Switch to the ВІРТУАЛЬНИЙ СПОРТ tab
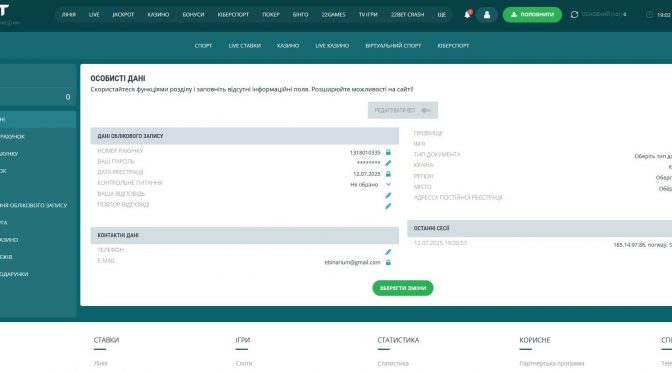The image size is (672, 372). 393,45
